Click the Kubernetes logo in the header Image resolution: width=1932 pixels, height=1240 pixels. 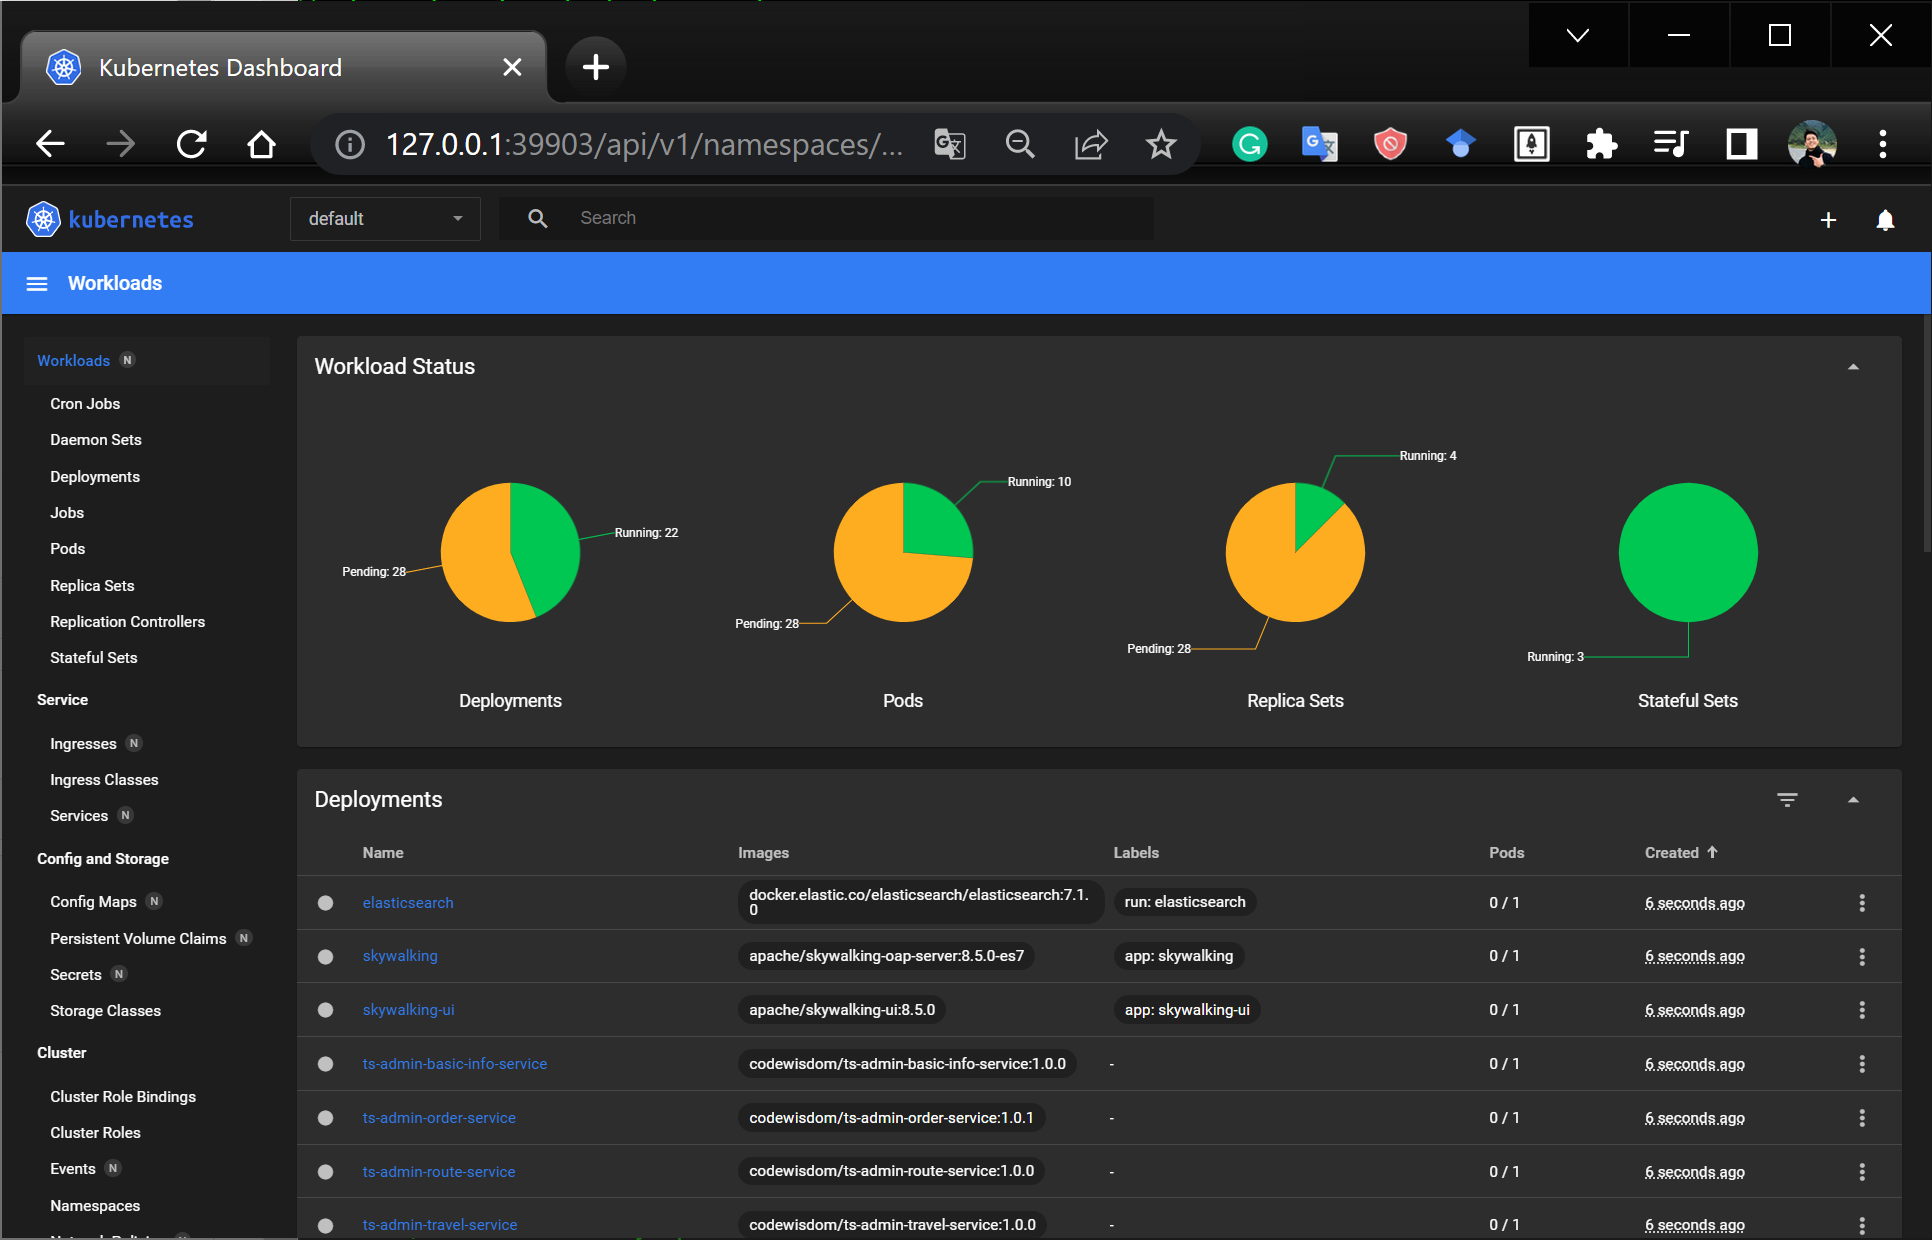pos(43,218)
